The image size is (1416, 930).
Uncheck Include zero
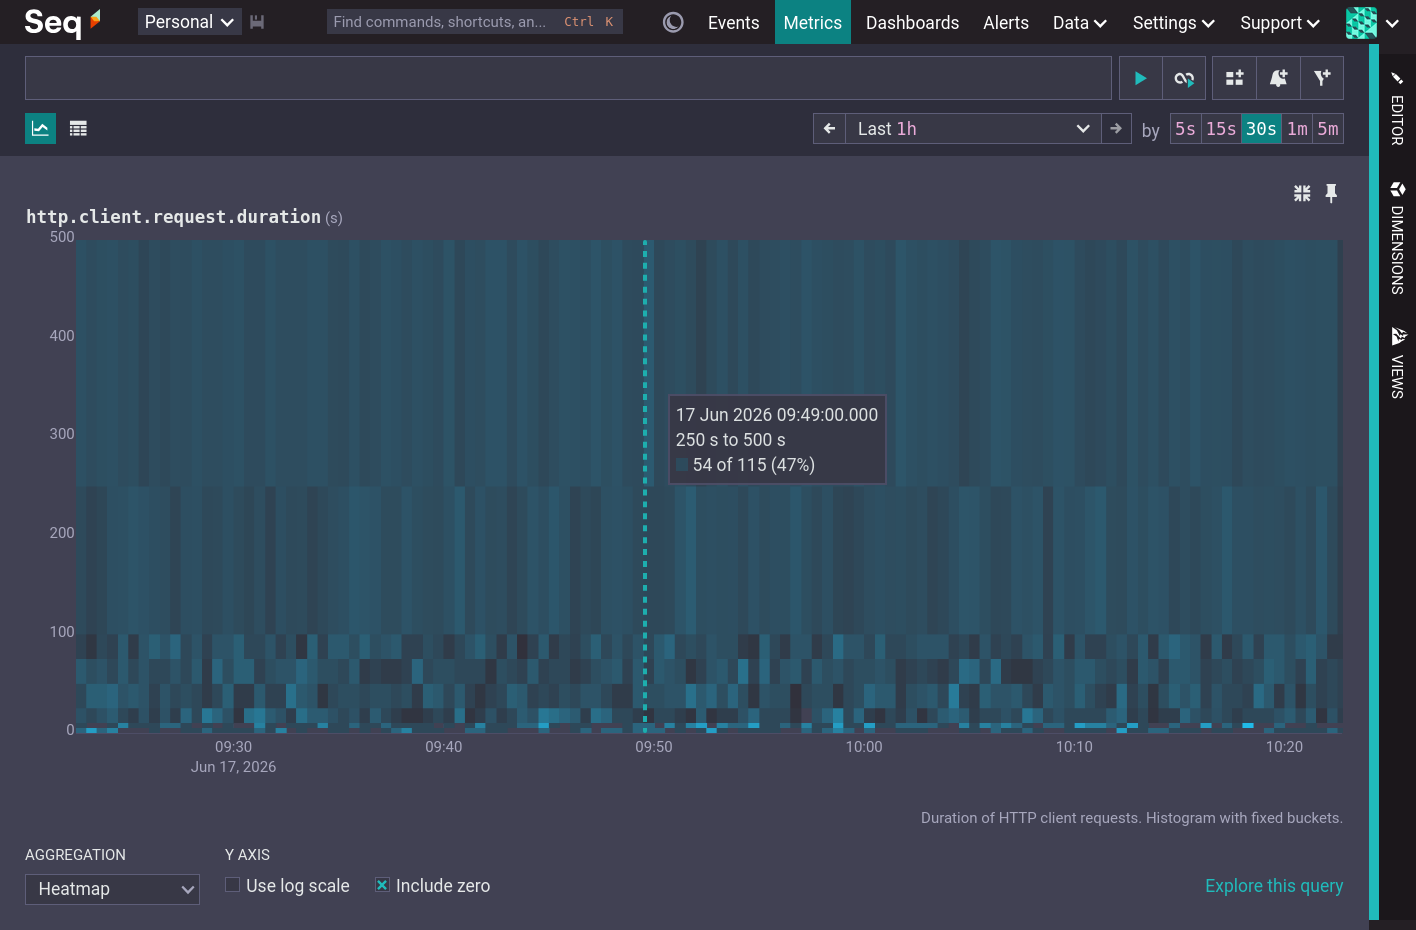click(x=382, y=885)
